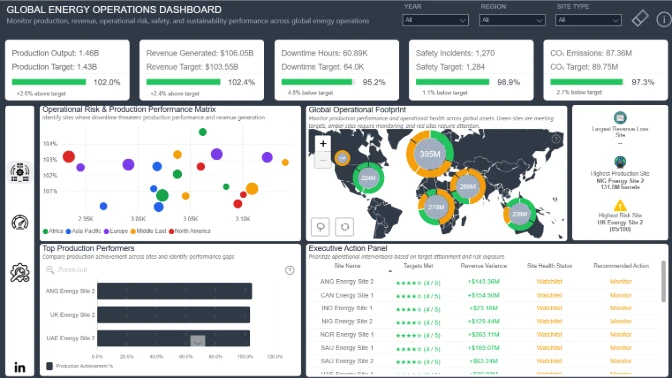Toggle the North America legend item
The width and height of the screenshot is (672, 378).
[x=189, y=231]
